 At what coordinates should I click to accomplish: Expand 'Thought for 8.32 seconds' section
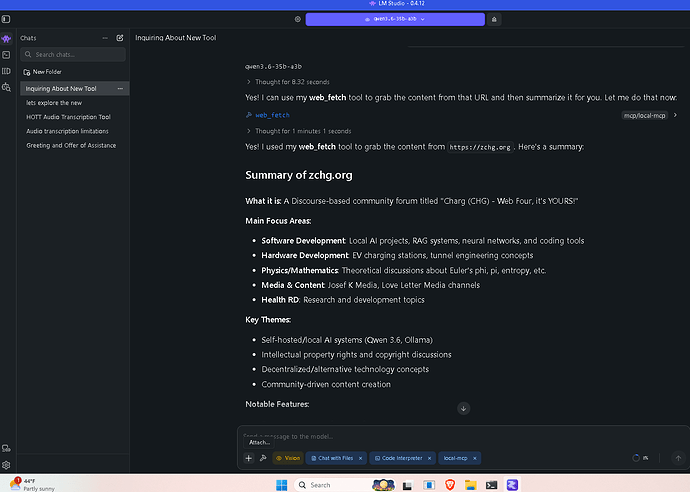pyautogui.click(x=288, y=82)
